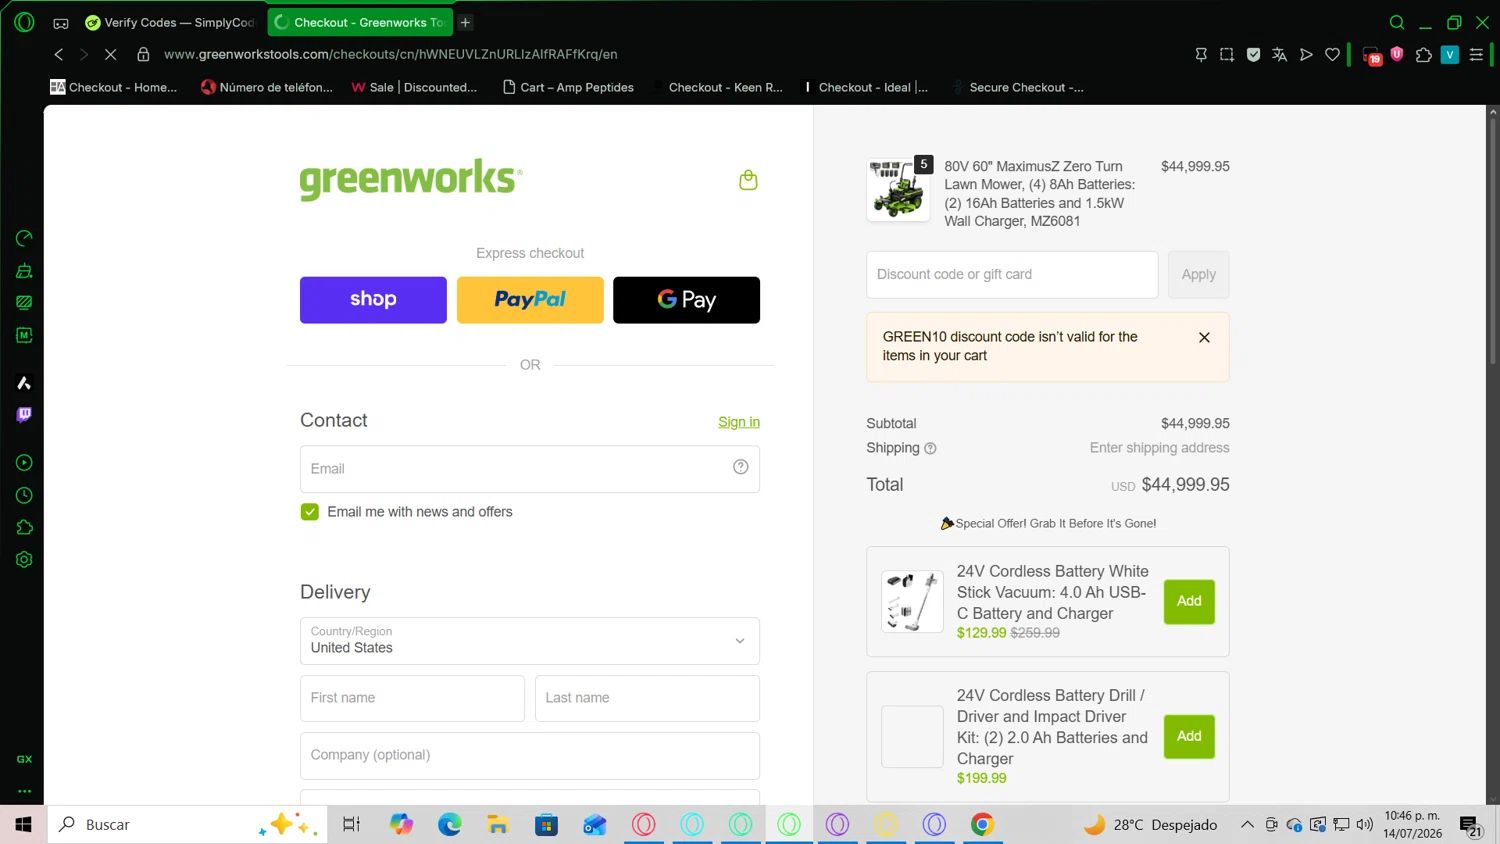Open the extension with red 19 badge
The image size is (1500, 844).
(1372, 56)
